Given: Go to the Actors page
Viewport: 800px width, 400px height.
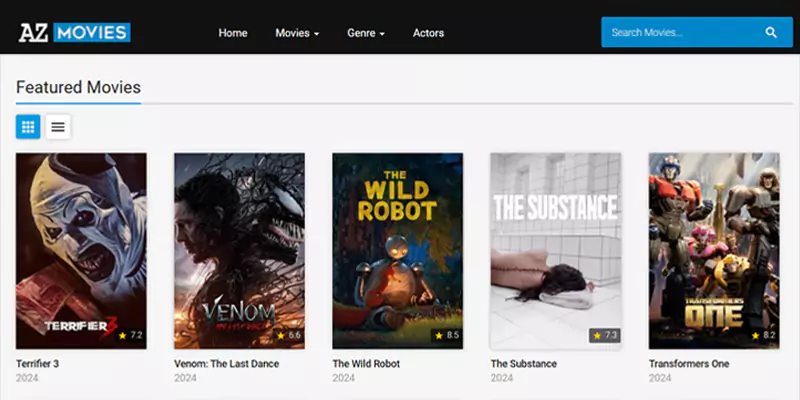Looking at the screenshot, I should coord(428,33).
